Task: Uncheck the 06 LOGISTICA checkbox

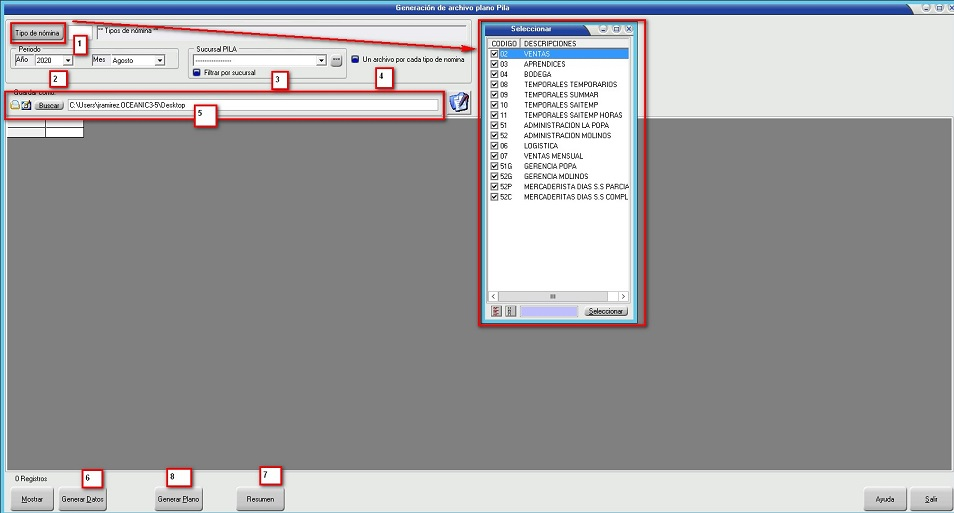Action: [x=494, y=146]
